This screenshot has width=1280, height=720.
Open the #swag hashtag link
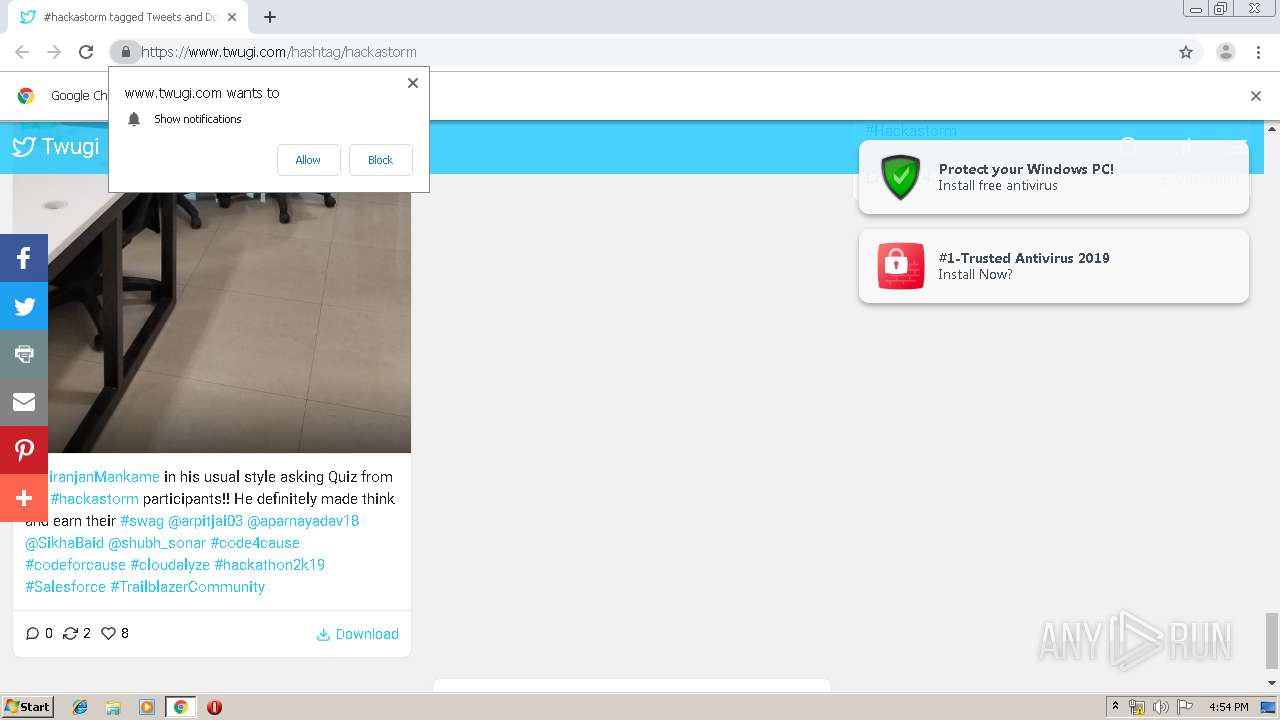[142, 521]
